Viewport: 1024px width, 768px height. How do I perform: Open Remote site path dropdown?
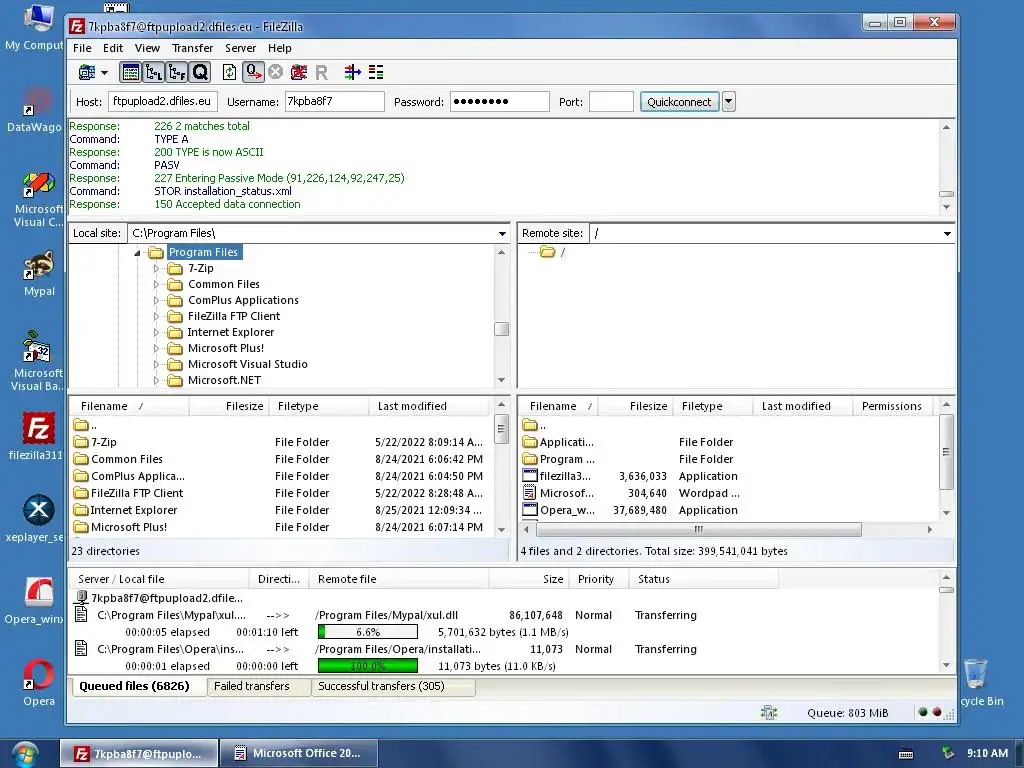tap(947, 233)
